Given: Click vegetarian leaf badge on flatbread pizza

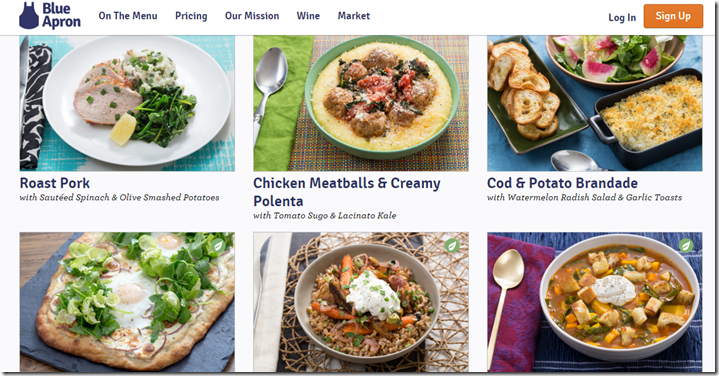Looking at the screenshot, I should pos(218,246).
